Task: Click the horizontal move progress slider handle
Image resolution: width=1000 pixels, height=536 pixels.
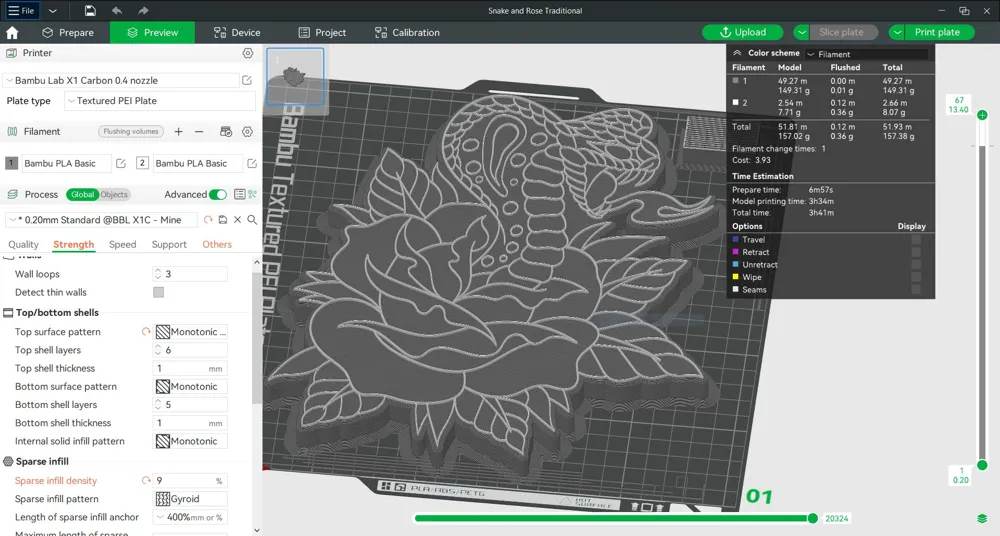Action: (x=812, y=518)
